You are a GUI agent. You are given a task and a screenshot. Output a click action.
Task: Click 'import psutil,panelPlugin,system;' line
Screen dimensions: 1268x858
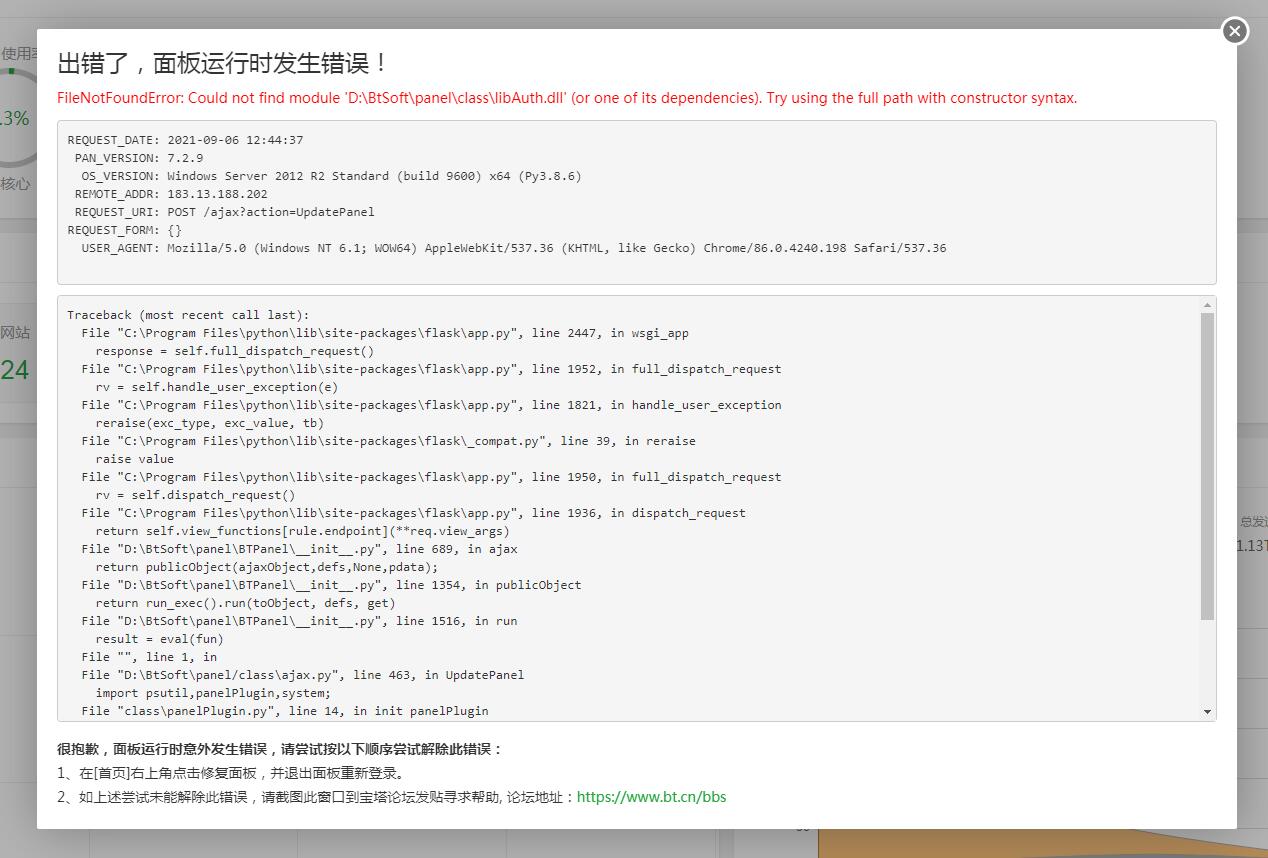[213, 693]
